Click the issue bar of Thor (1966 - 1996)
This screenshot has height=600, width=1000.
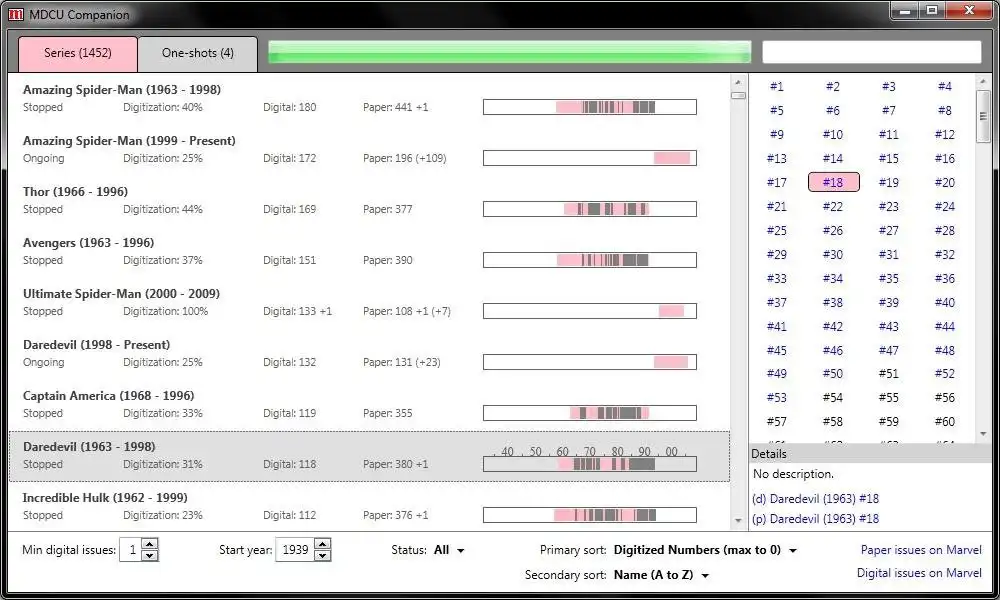pos(589,209)
